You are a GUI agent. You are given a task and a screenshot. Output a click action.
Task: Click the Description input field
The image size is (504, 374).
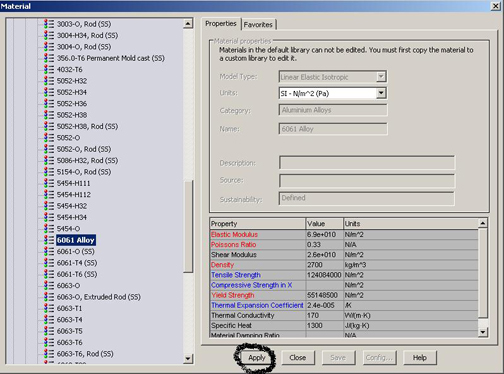coord(367,163)
